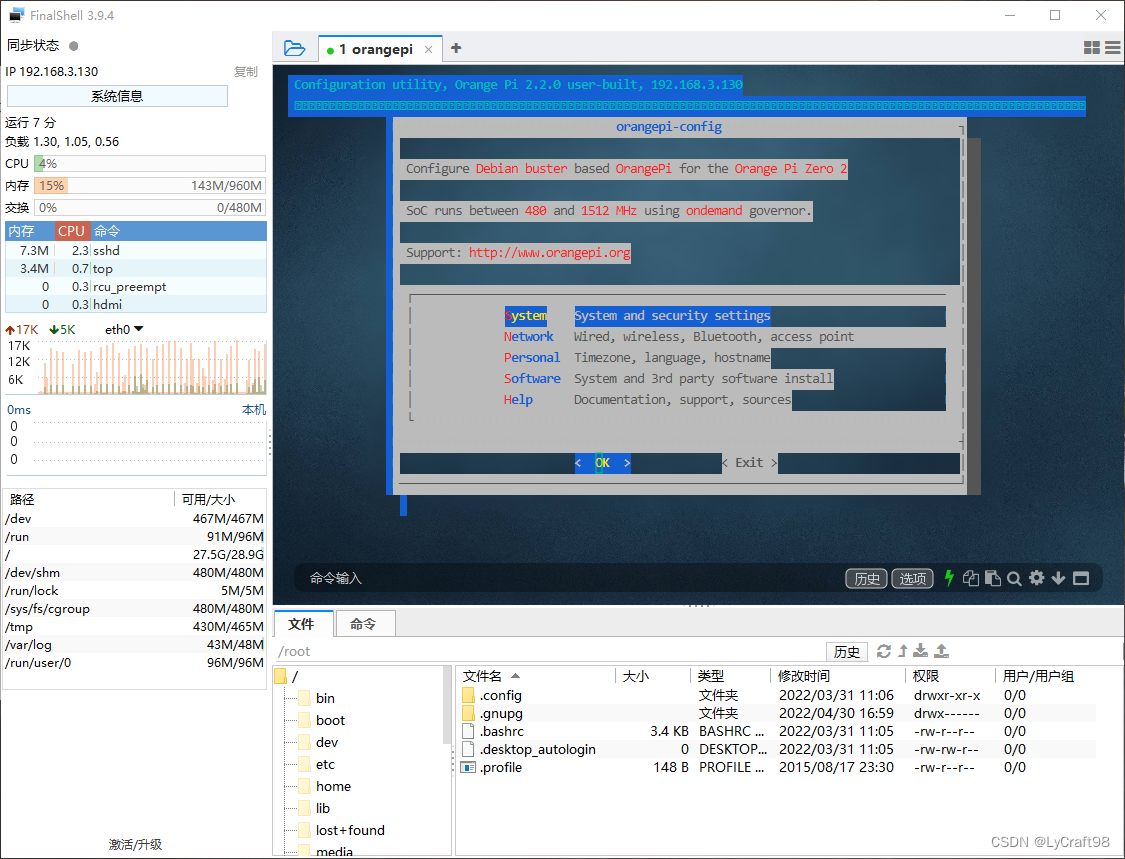Open file path 历史 button
The height and width of the screenshot is (859, 1125).
tap(847, 652)
